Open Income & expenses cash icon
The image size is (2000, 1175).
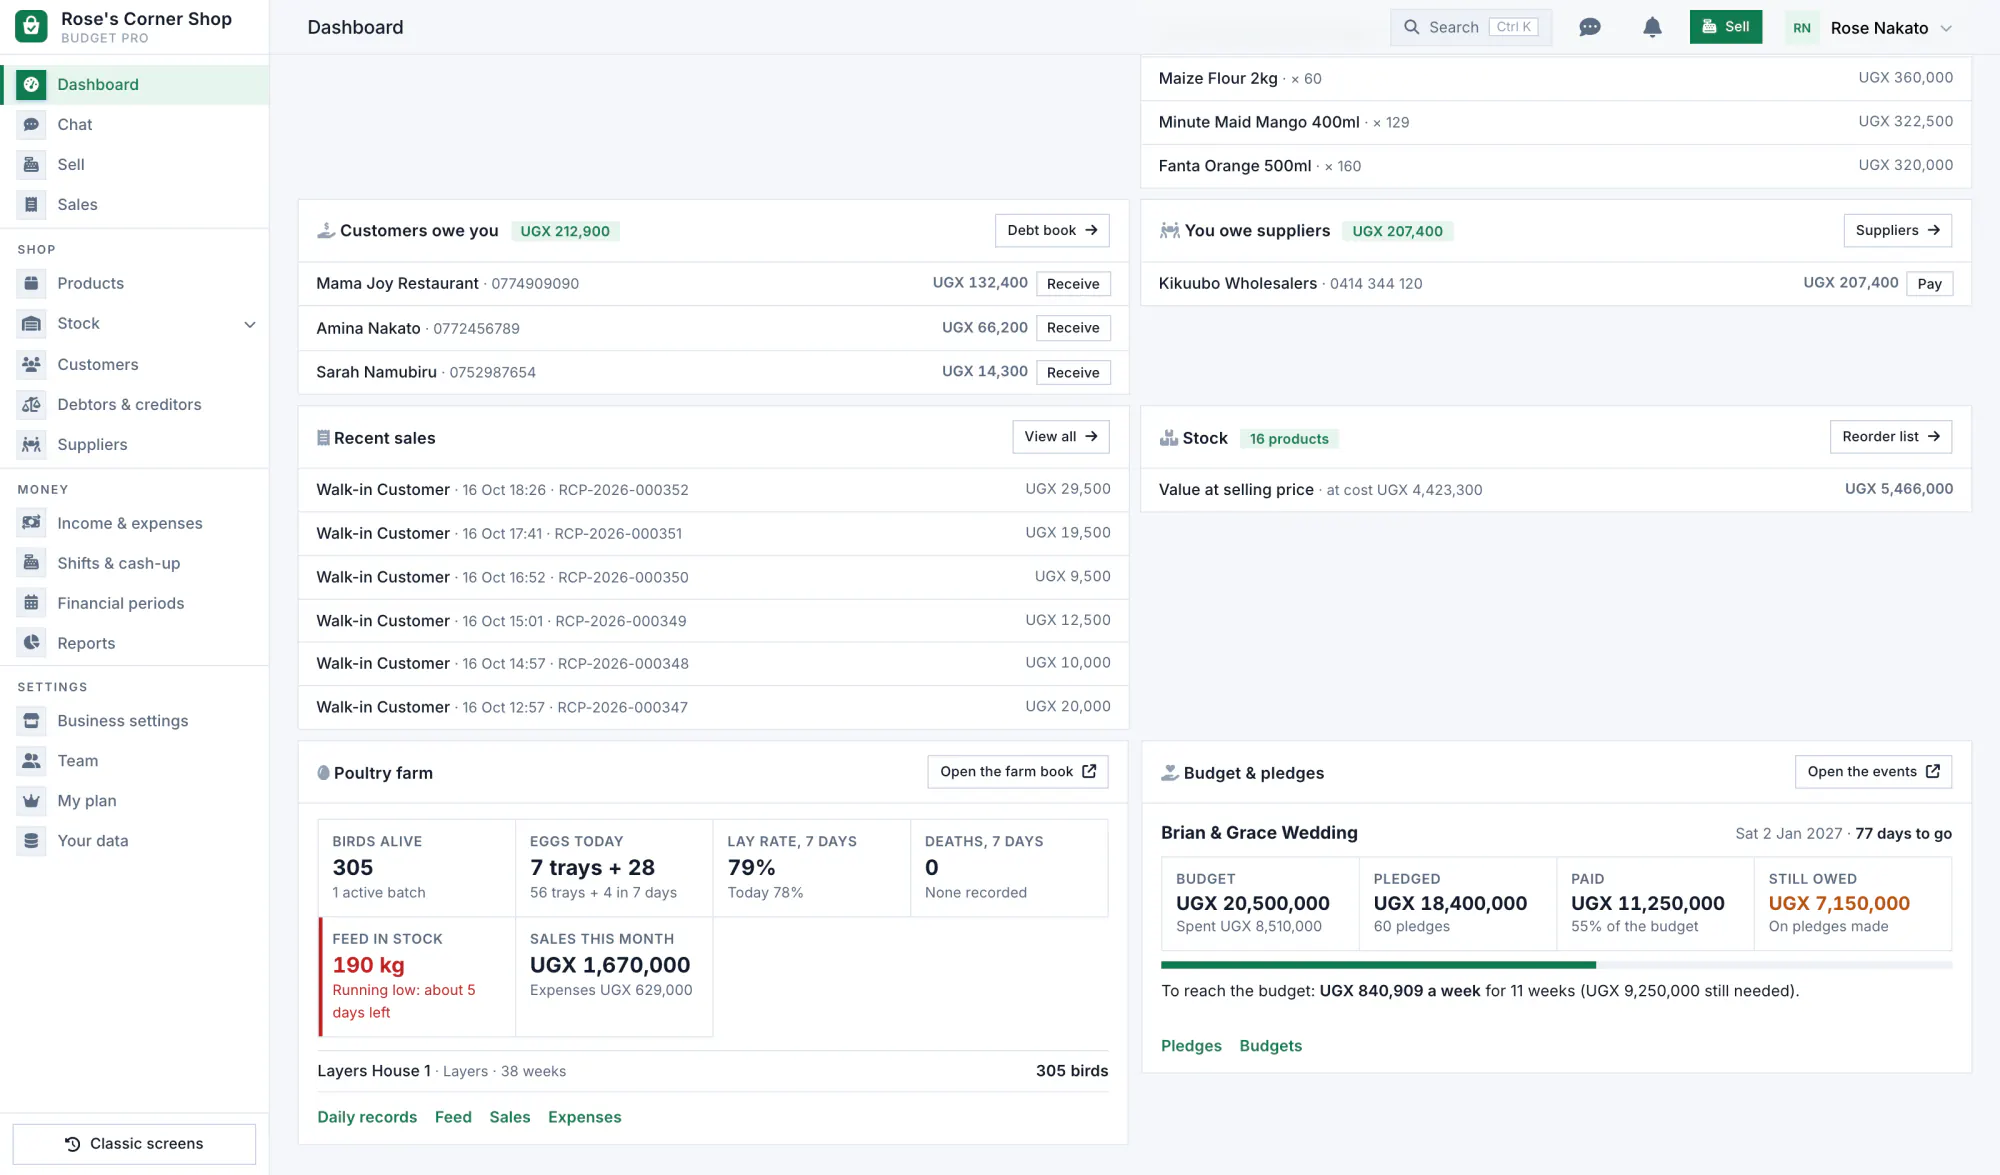[31, 523]
